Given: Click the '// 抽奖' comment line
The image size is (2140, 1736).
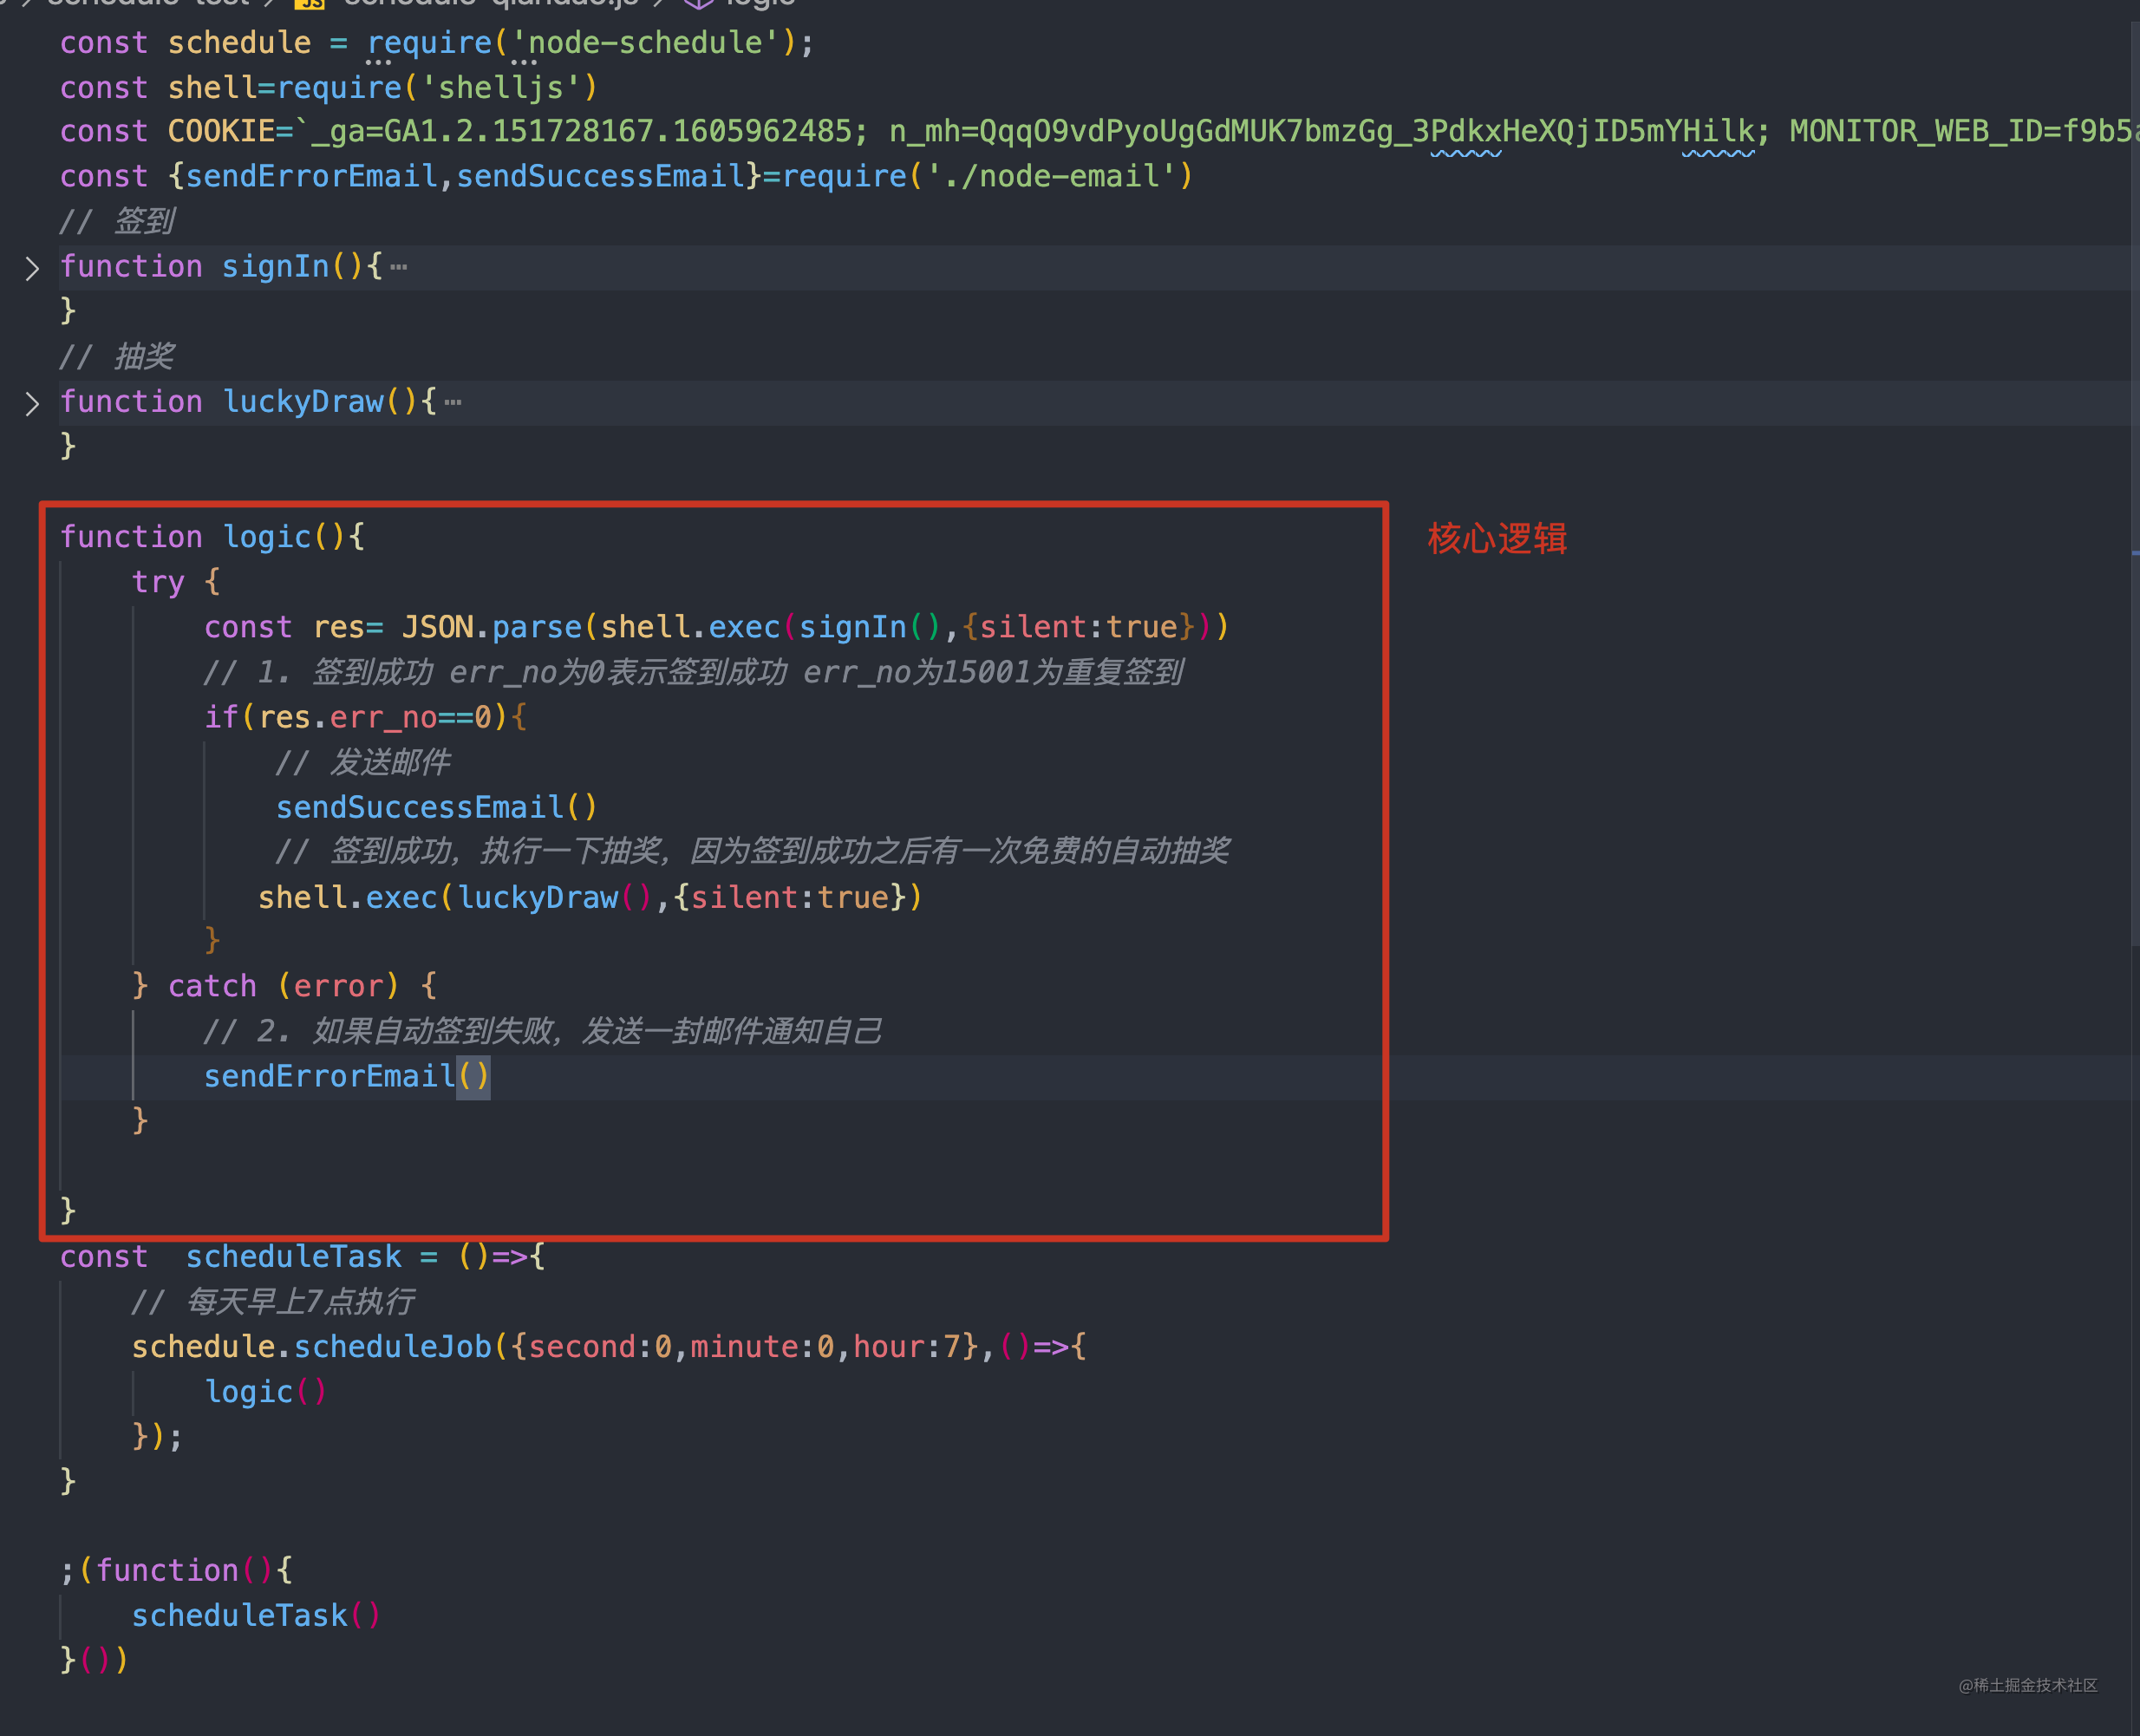Looking at the screenshot, I should [117, 356].
